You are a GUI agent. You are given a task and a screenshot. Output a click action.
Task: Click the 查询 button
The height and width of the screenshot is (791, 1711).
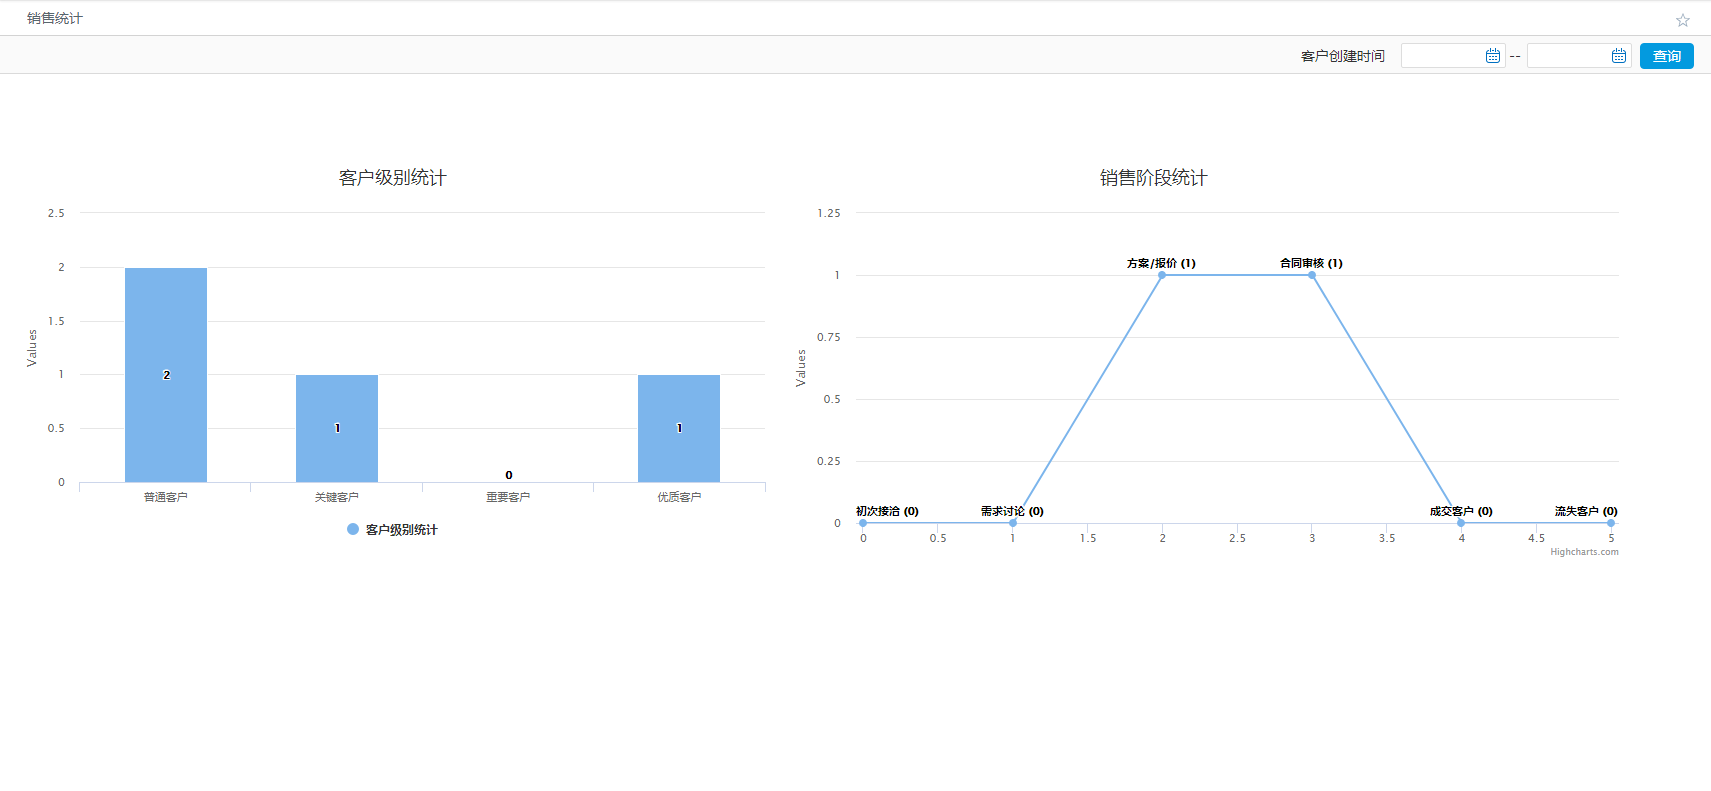[x=1666, y=56]
